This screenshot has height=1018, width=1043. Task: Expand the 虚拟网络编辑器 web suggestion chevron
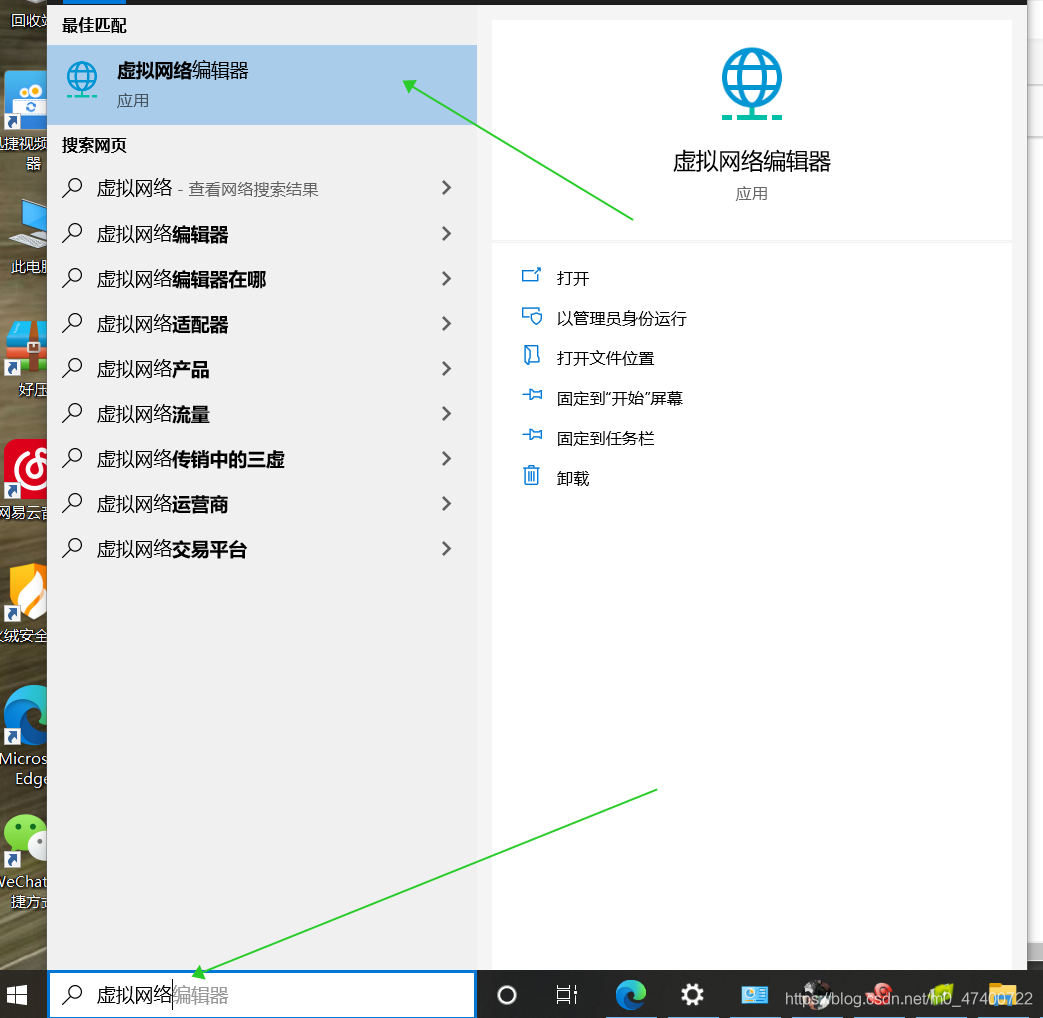pos(446,234)
